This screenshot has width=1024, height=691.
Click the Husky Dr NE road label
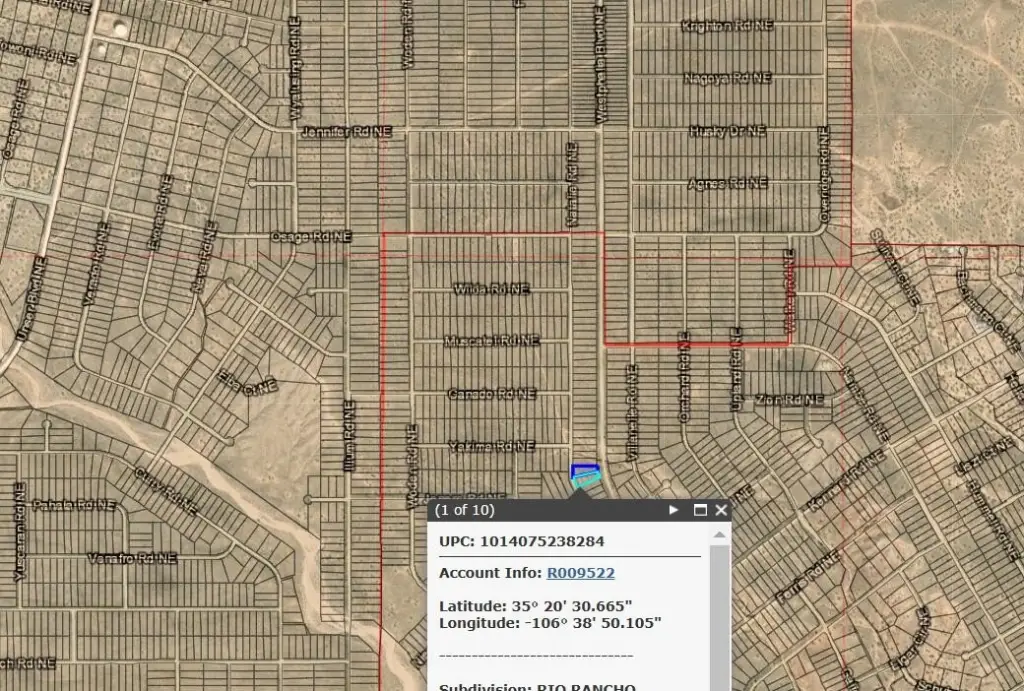727,131
